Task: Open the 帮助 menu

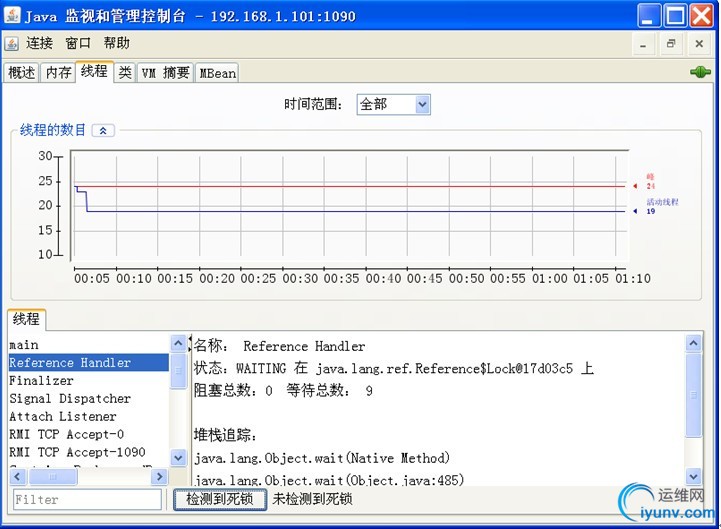Action: tap(116, 43)
